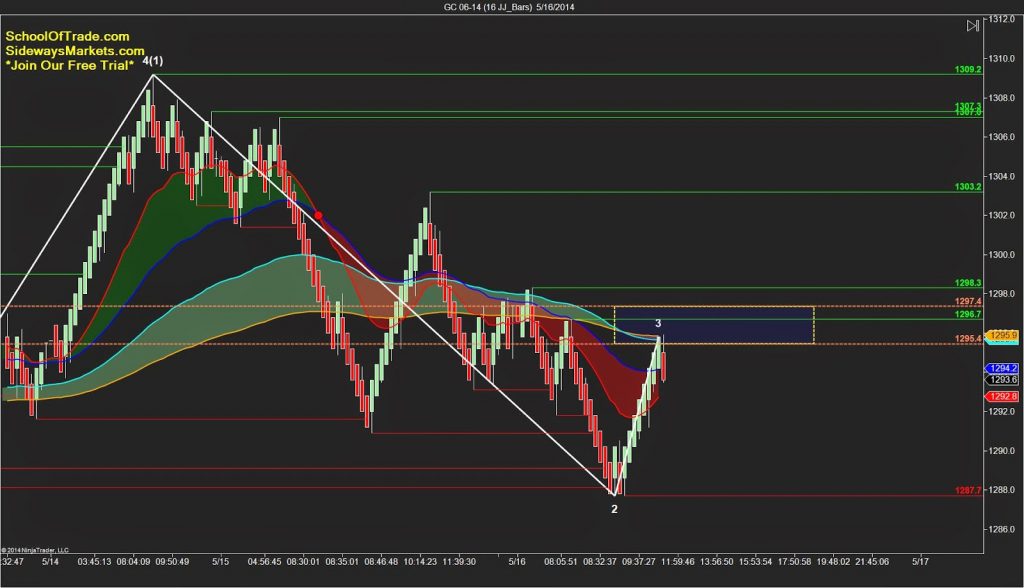Click the 1309.2 green level label

click(x=968, y=69)
